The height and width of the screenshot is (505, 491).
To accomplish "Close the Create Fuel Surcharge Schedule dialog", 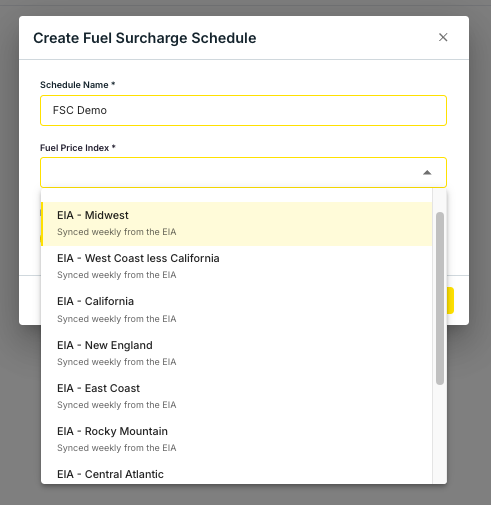I will coord(443,37).
